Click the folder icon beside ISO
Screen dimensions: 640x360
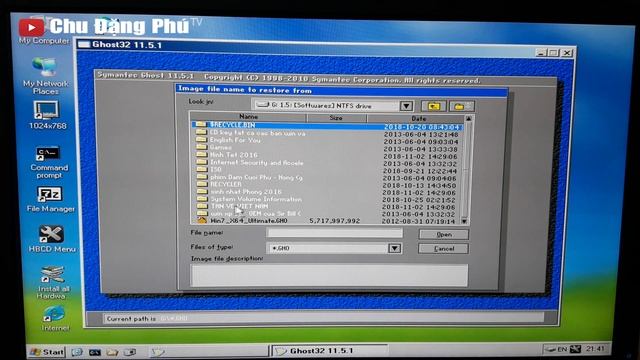[x=201, y=169]
